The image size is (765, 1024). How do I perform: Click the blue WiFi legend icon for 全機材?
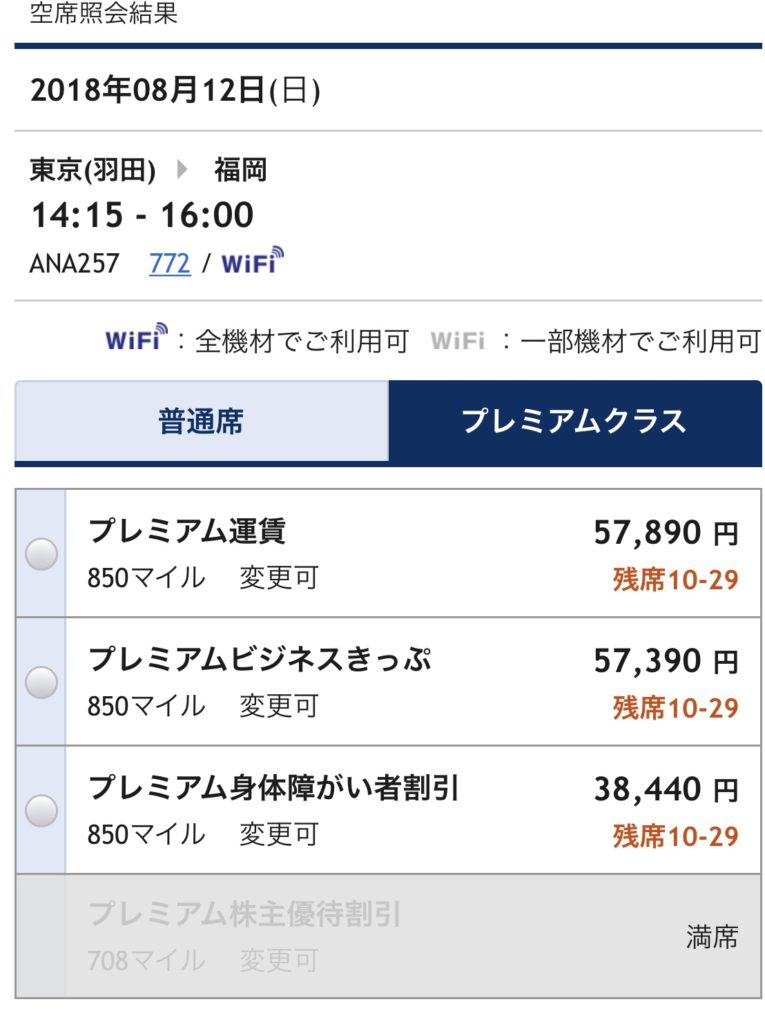(x=136, y=338)
